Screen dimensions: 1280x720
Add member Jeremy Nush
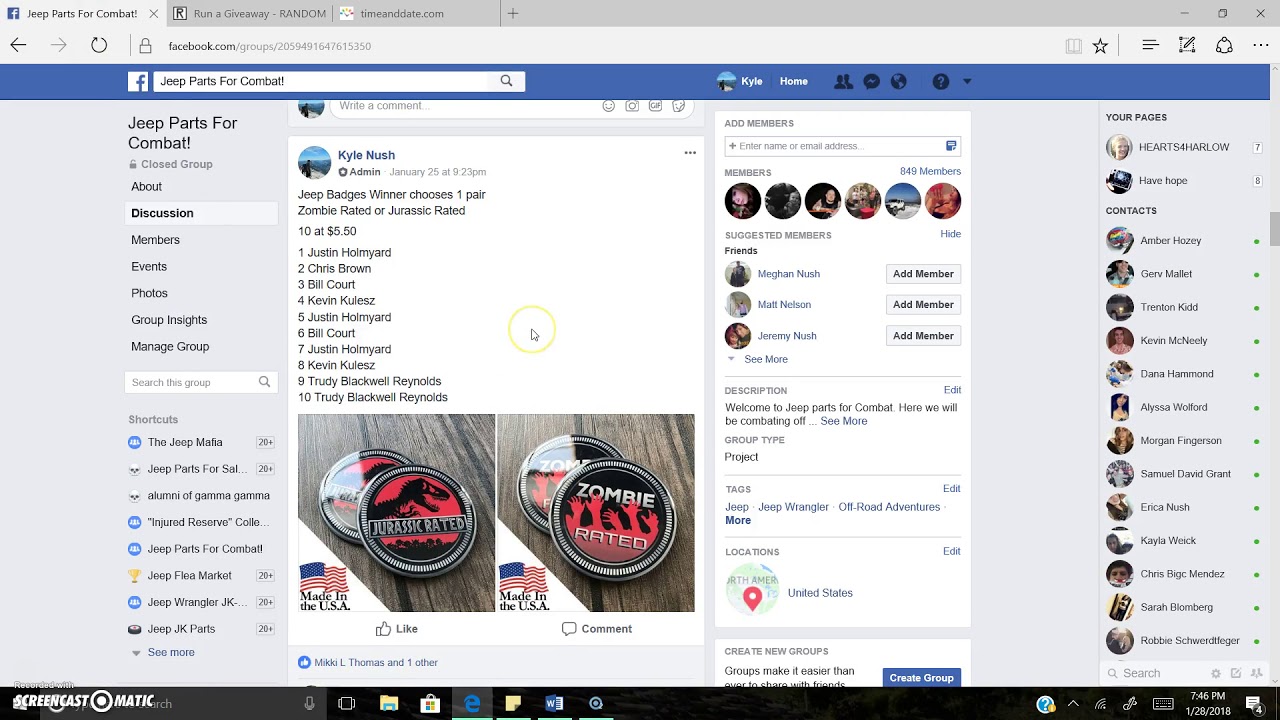[923, 336]
